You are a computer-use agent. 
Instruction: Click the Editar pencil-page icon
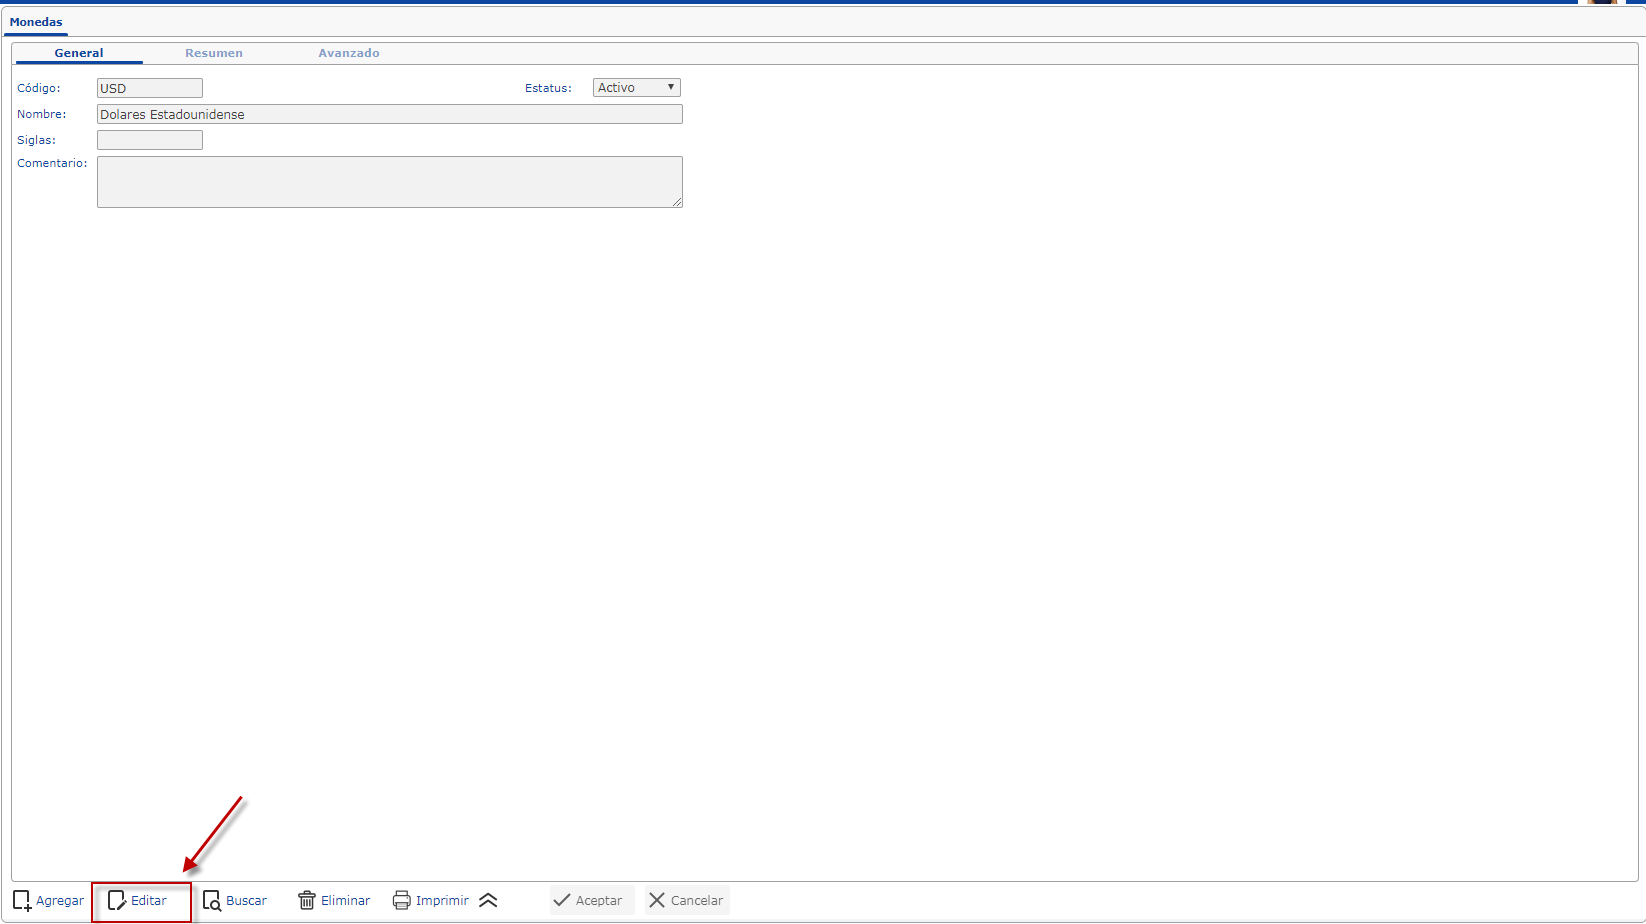(x=117, y=901)
